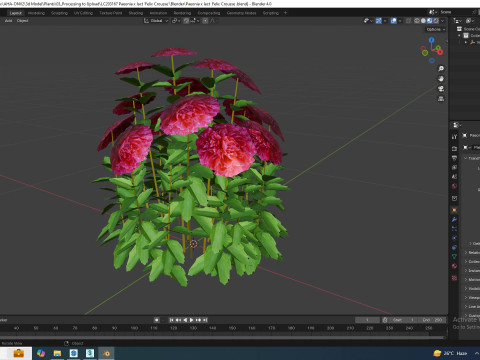Open the Object menu in viewport header
Viewport: 480px width, 360px height.
(22, 21)
